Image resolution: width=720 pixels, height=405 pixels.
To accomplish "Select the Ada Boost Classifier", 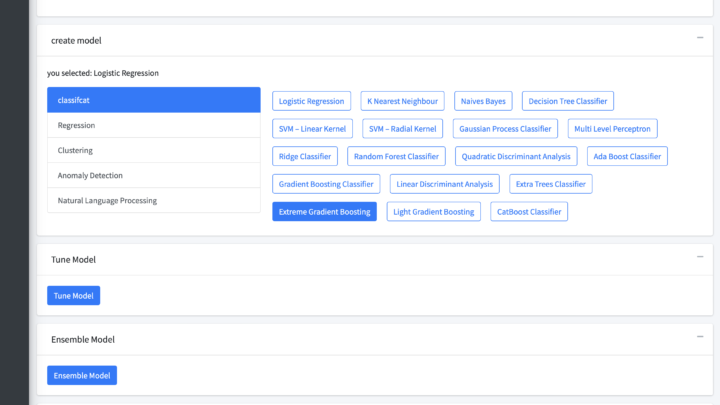I will tap(626, 156).
